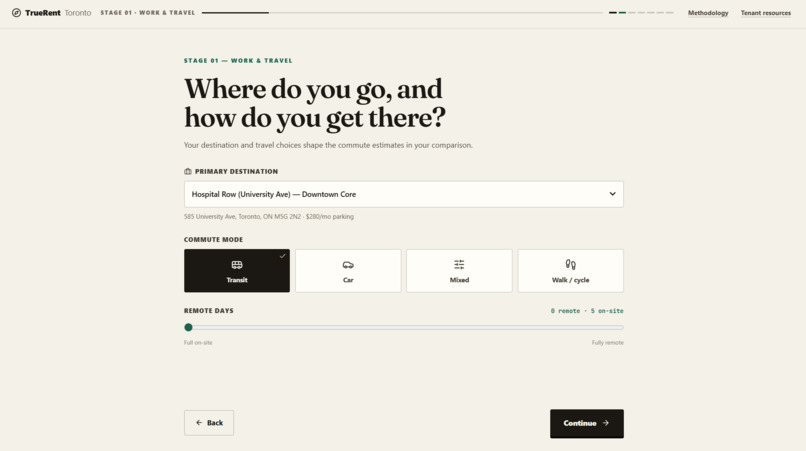Click the checkmark on the Transit card

282,256
